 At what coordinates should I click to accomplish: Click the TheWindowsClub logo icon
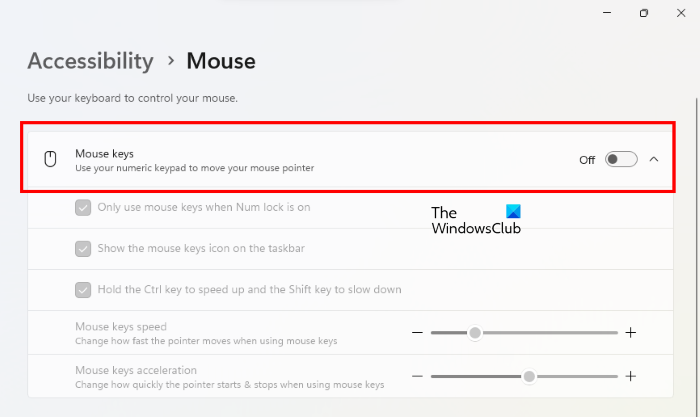coord(514,213)
